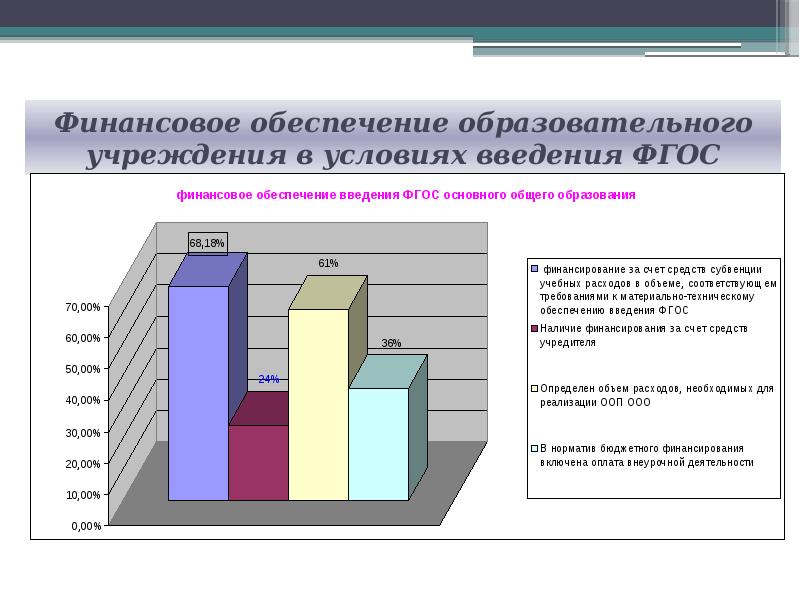The image size is (800, 600).
Task: Click the pale yellow legend color square
Action: point(534,388)
